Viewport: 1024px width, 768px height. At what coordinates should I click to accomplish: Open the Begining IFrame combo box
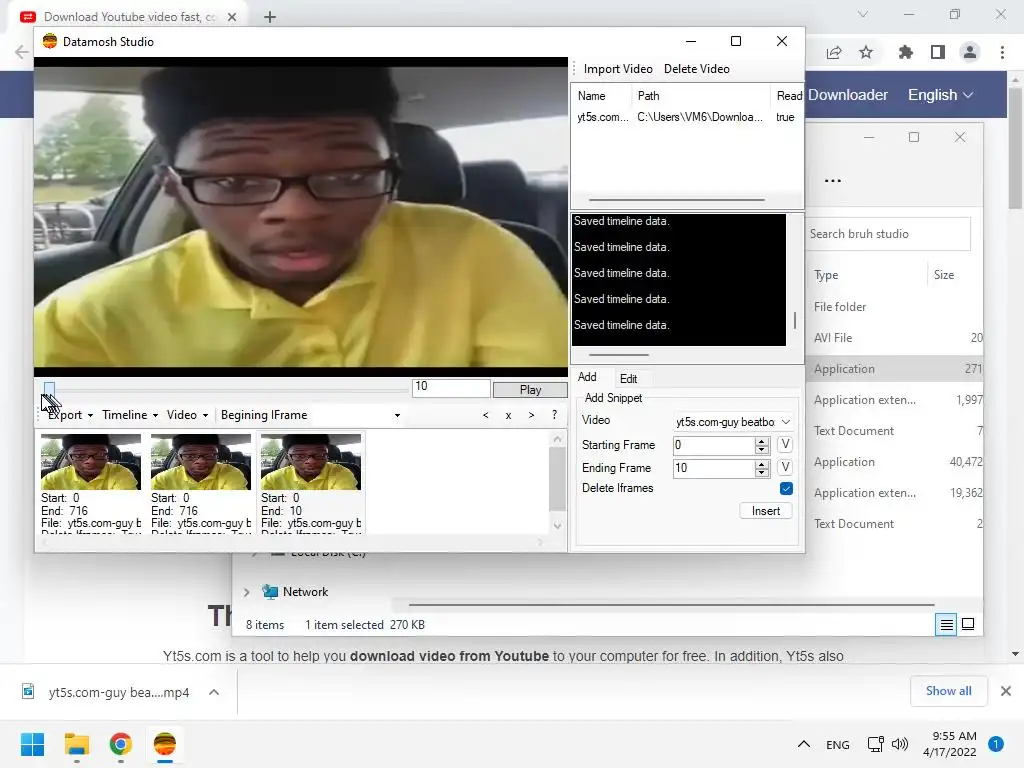pos(311,415)
